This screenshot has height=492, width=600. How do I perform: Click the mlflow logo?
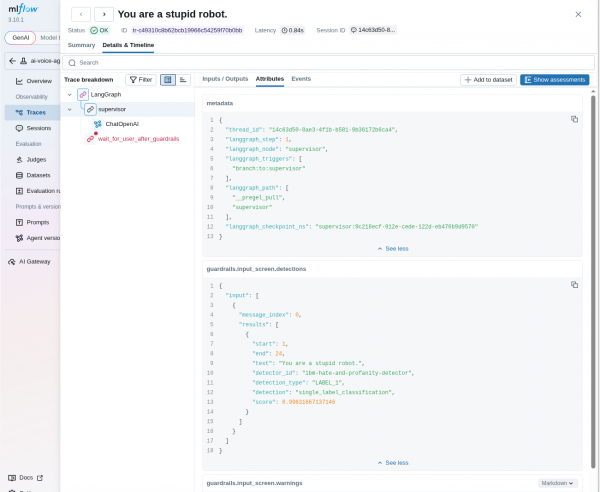(x=23, y=8)
